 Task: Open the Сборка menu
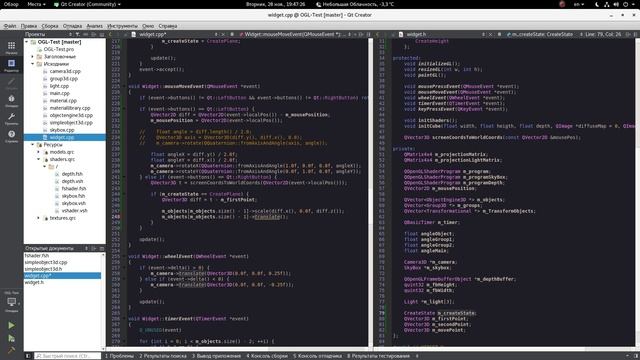(x=50, y=26)
